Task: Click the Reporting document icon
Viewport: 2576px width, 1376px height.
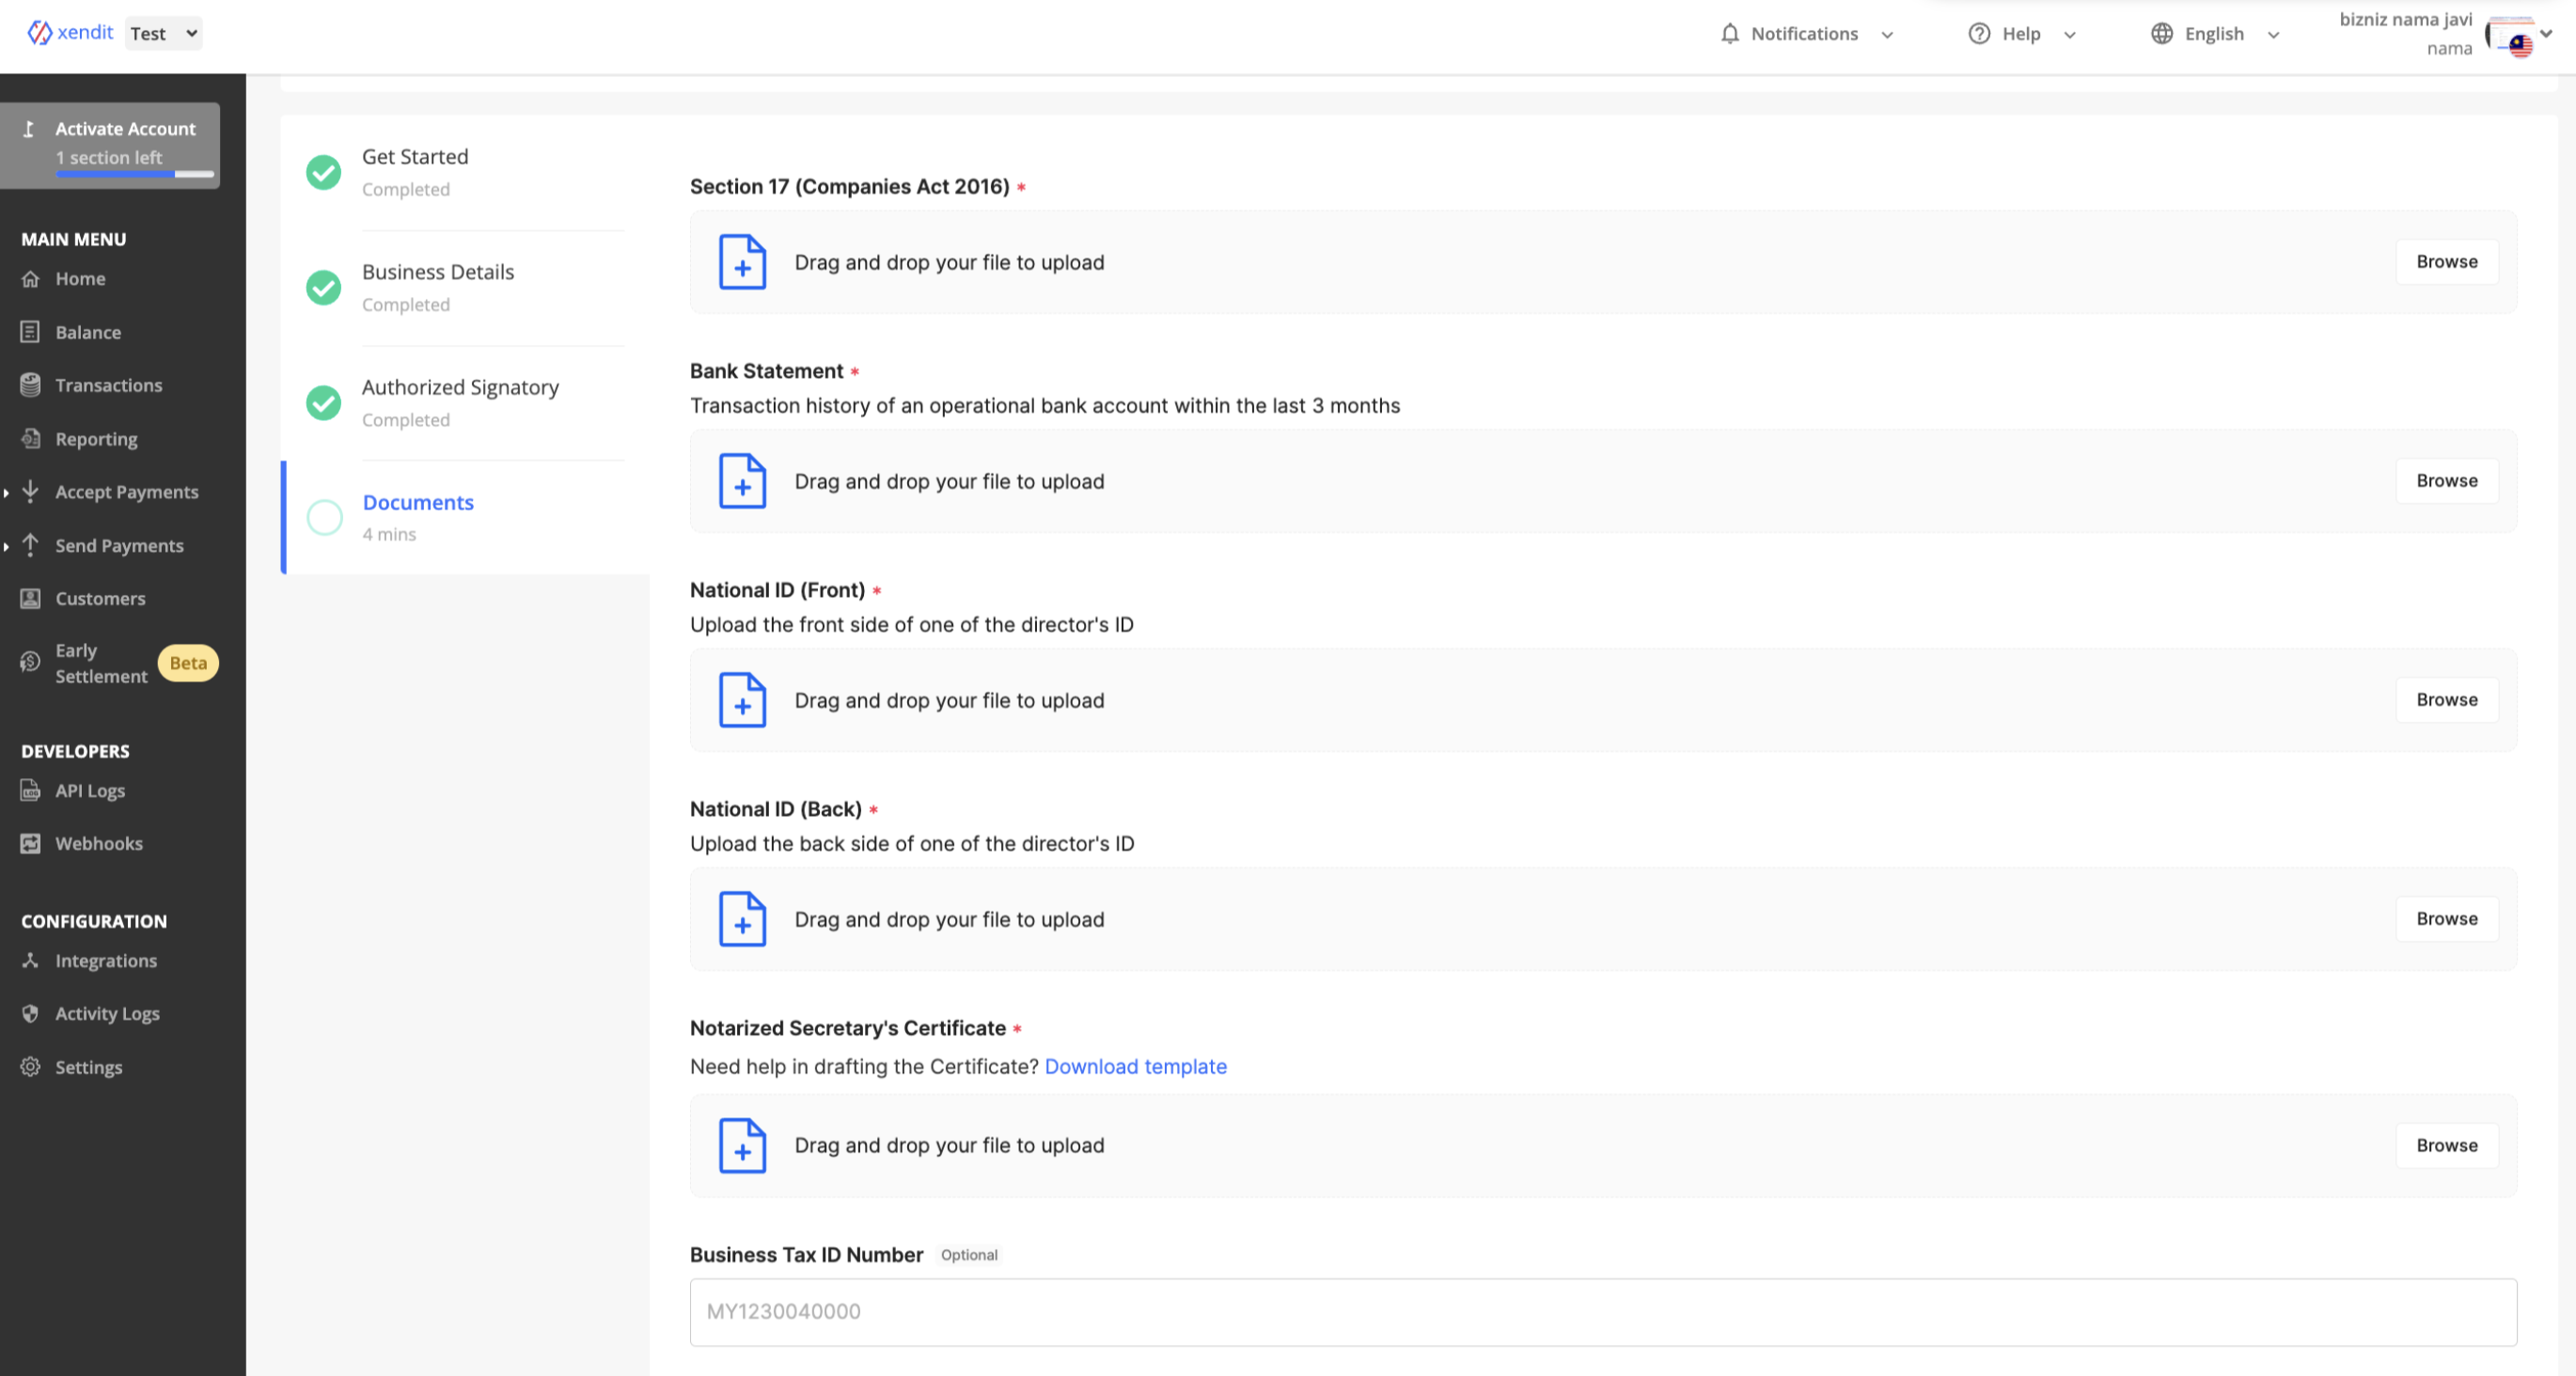Action: tap(31, 439)
